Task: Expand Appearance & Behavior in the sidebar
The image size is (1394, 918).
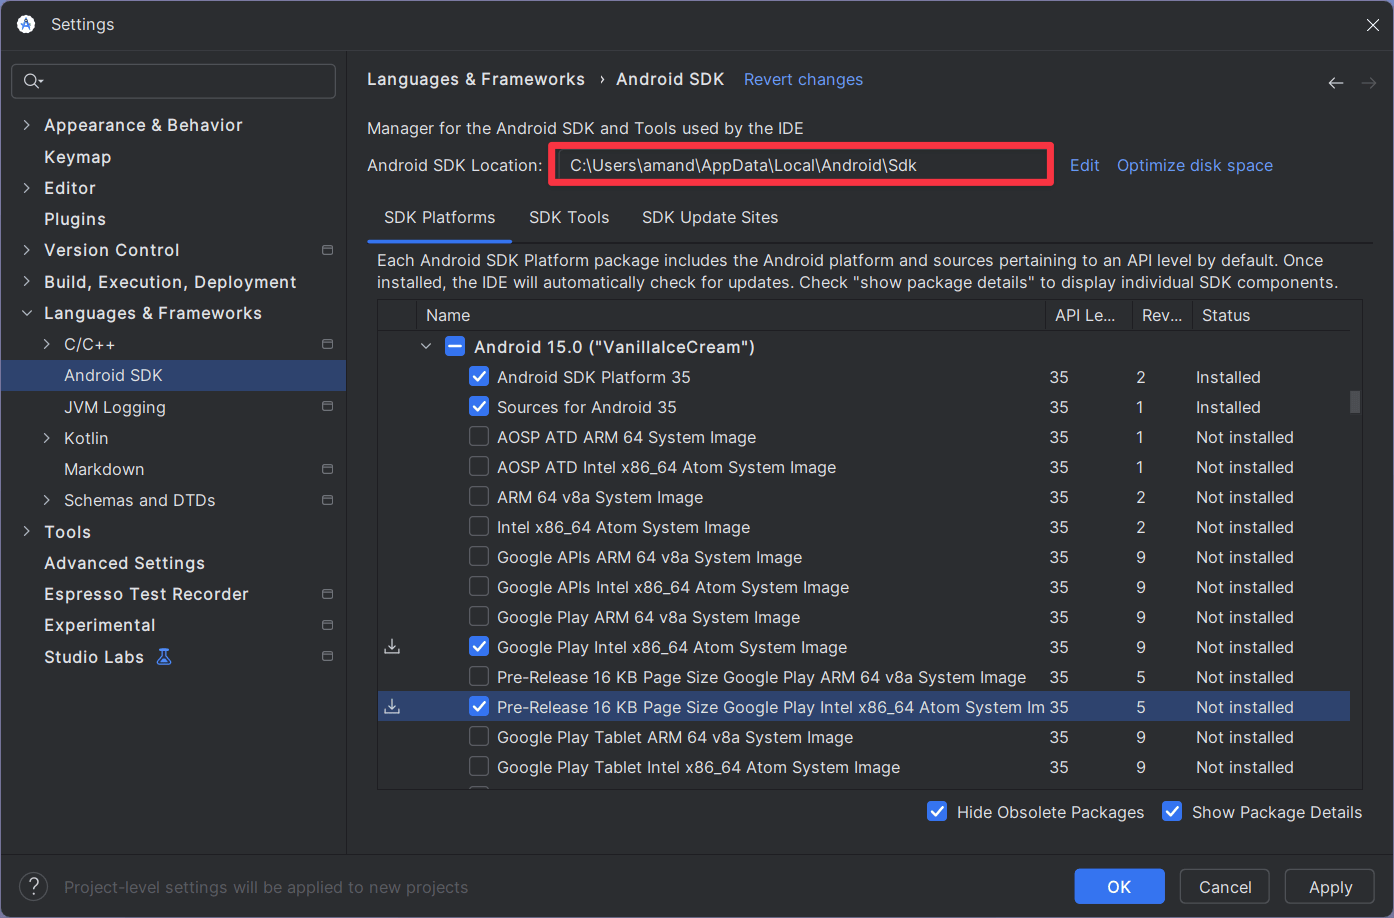Action: click(25, 125)
